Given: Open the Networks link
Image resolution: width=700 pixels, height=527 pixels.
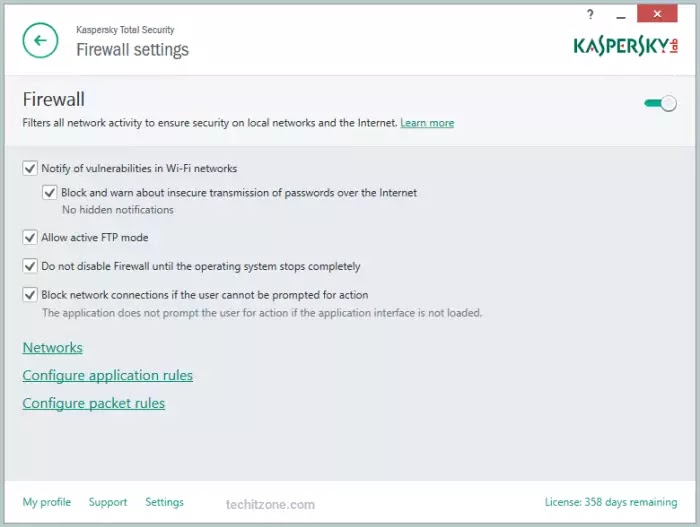Looking at the screenshot, I should click(x=53, y=347).
